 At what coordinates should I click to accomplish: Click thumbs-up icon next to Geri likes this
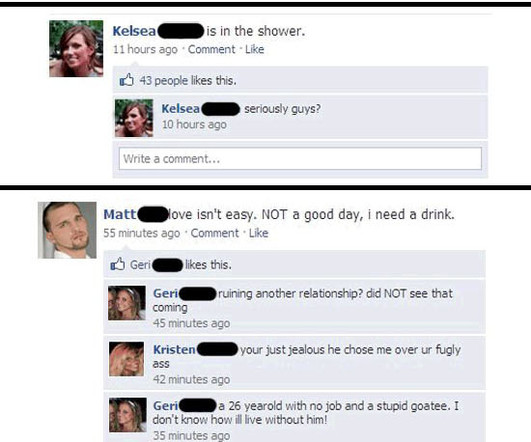[118, 264]
